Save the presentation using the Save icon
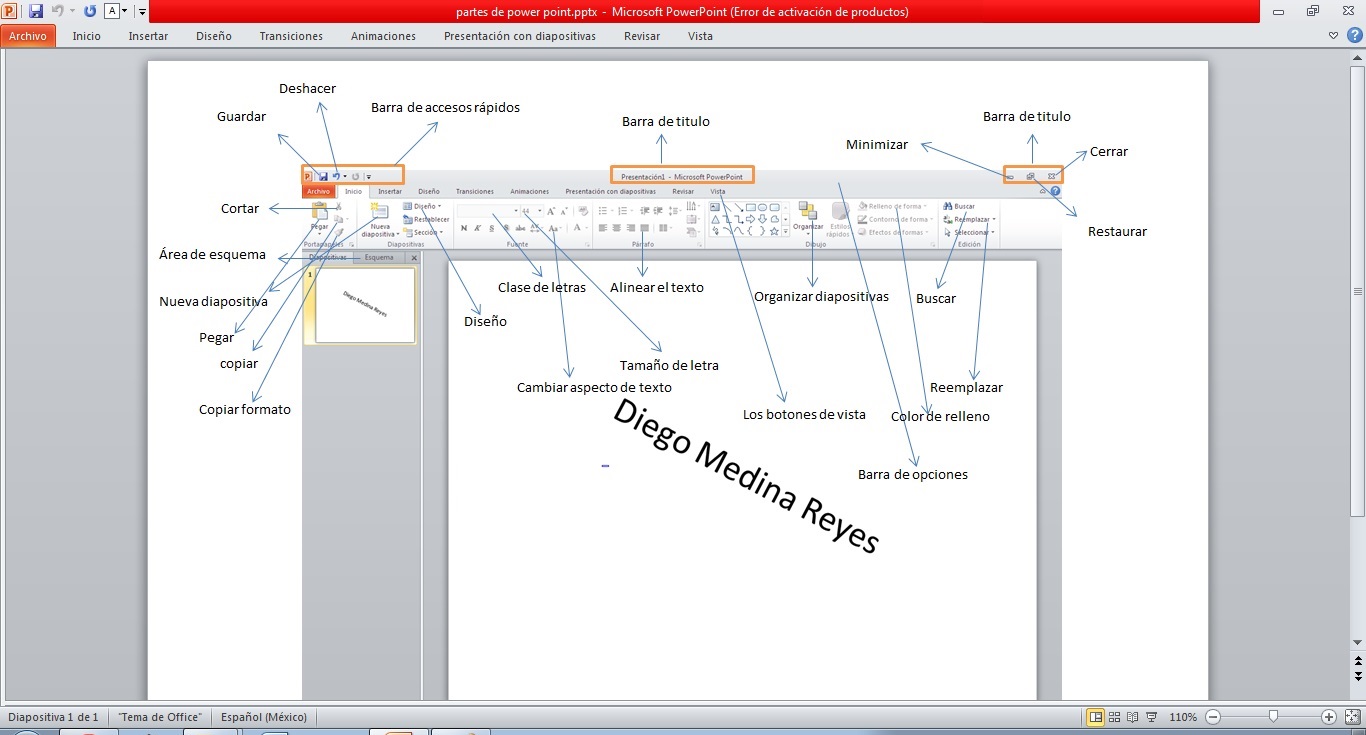This screenshot has height=735, width=1366. (36, 10)
